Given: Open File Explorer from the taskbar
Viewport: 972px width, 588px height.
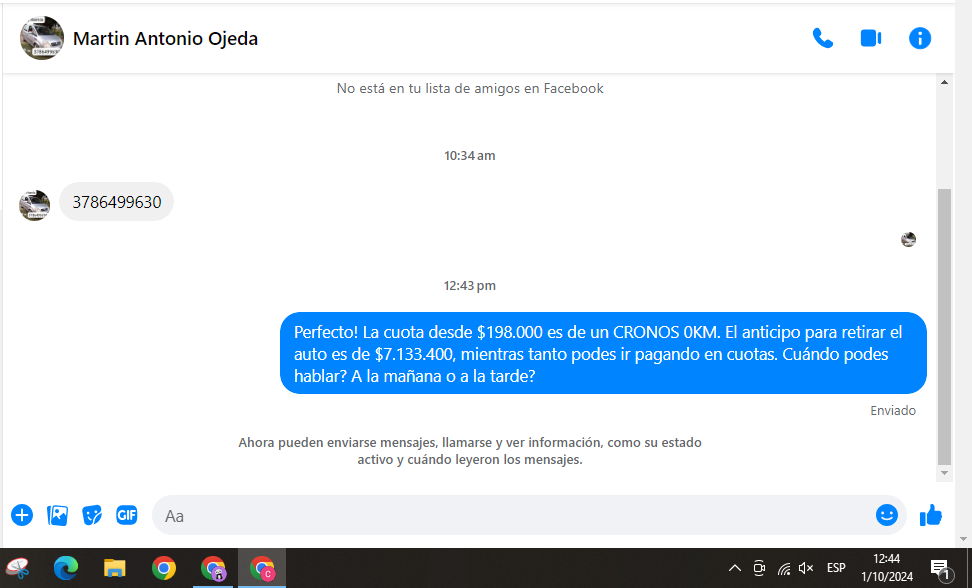Looking at the screenshot, I should pyautogui.click(x=115, y=568).
